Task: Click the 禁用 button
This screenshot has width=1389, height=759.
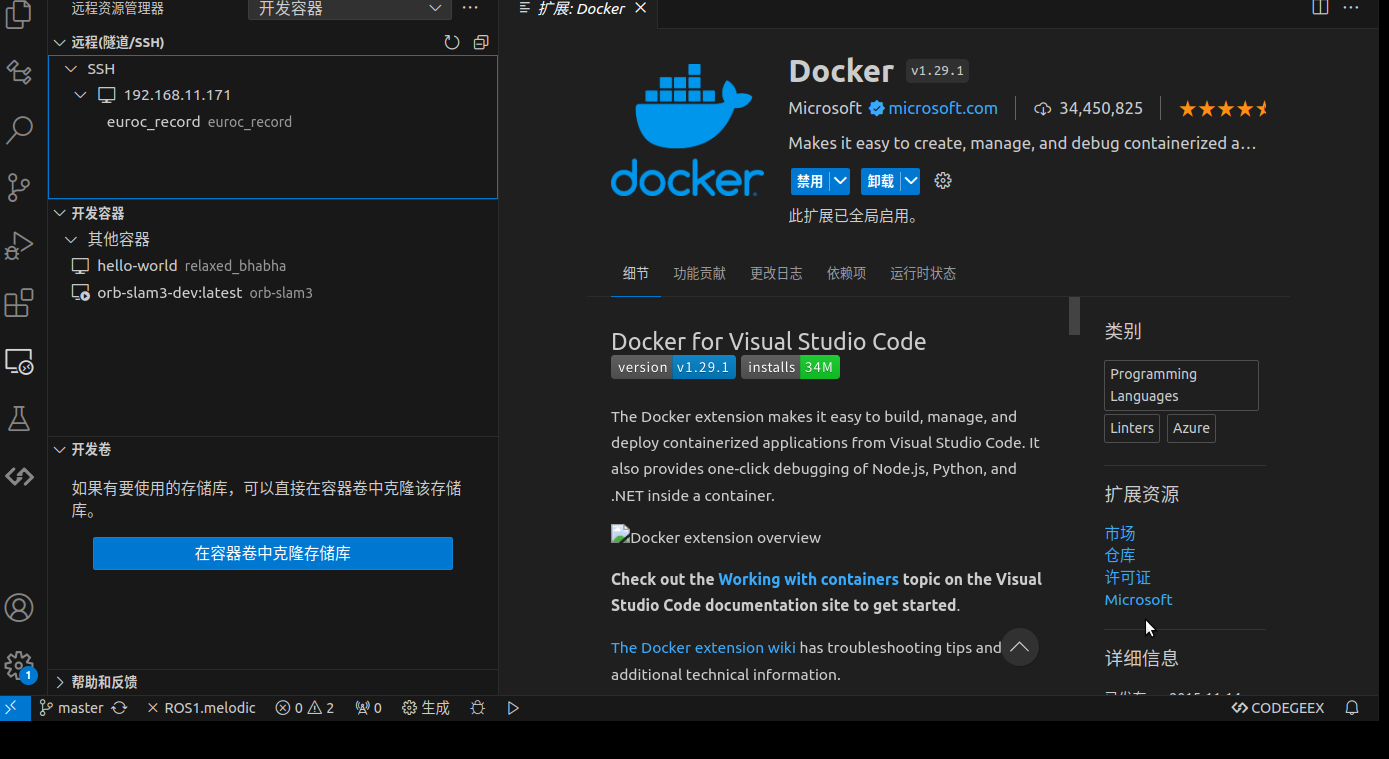Action: tap(810, 181)
